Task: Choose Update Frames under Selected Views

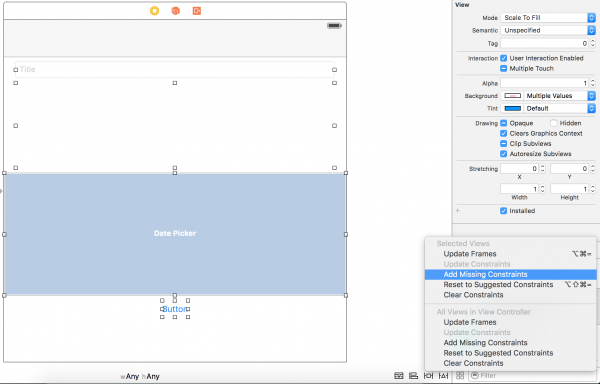Action: pyautogui.click(x=510, y=254)
